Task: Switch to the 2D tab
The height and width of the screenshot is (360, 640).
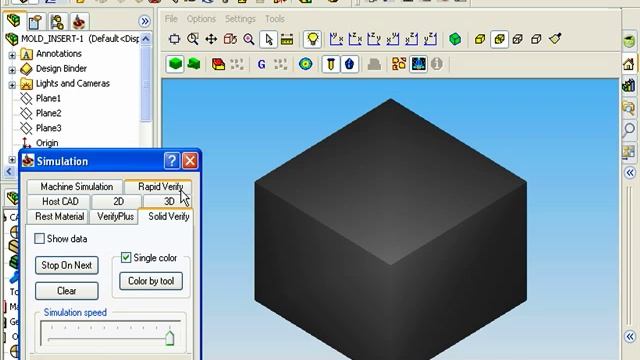Action: [118, 201]
